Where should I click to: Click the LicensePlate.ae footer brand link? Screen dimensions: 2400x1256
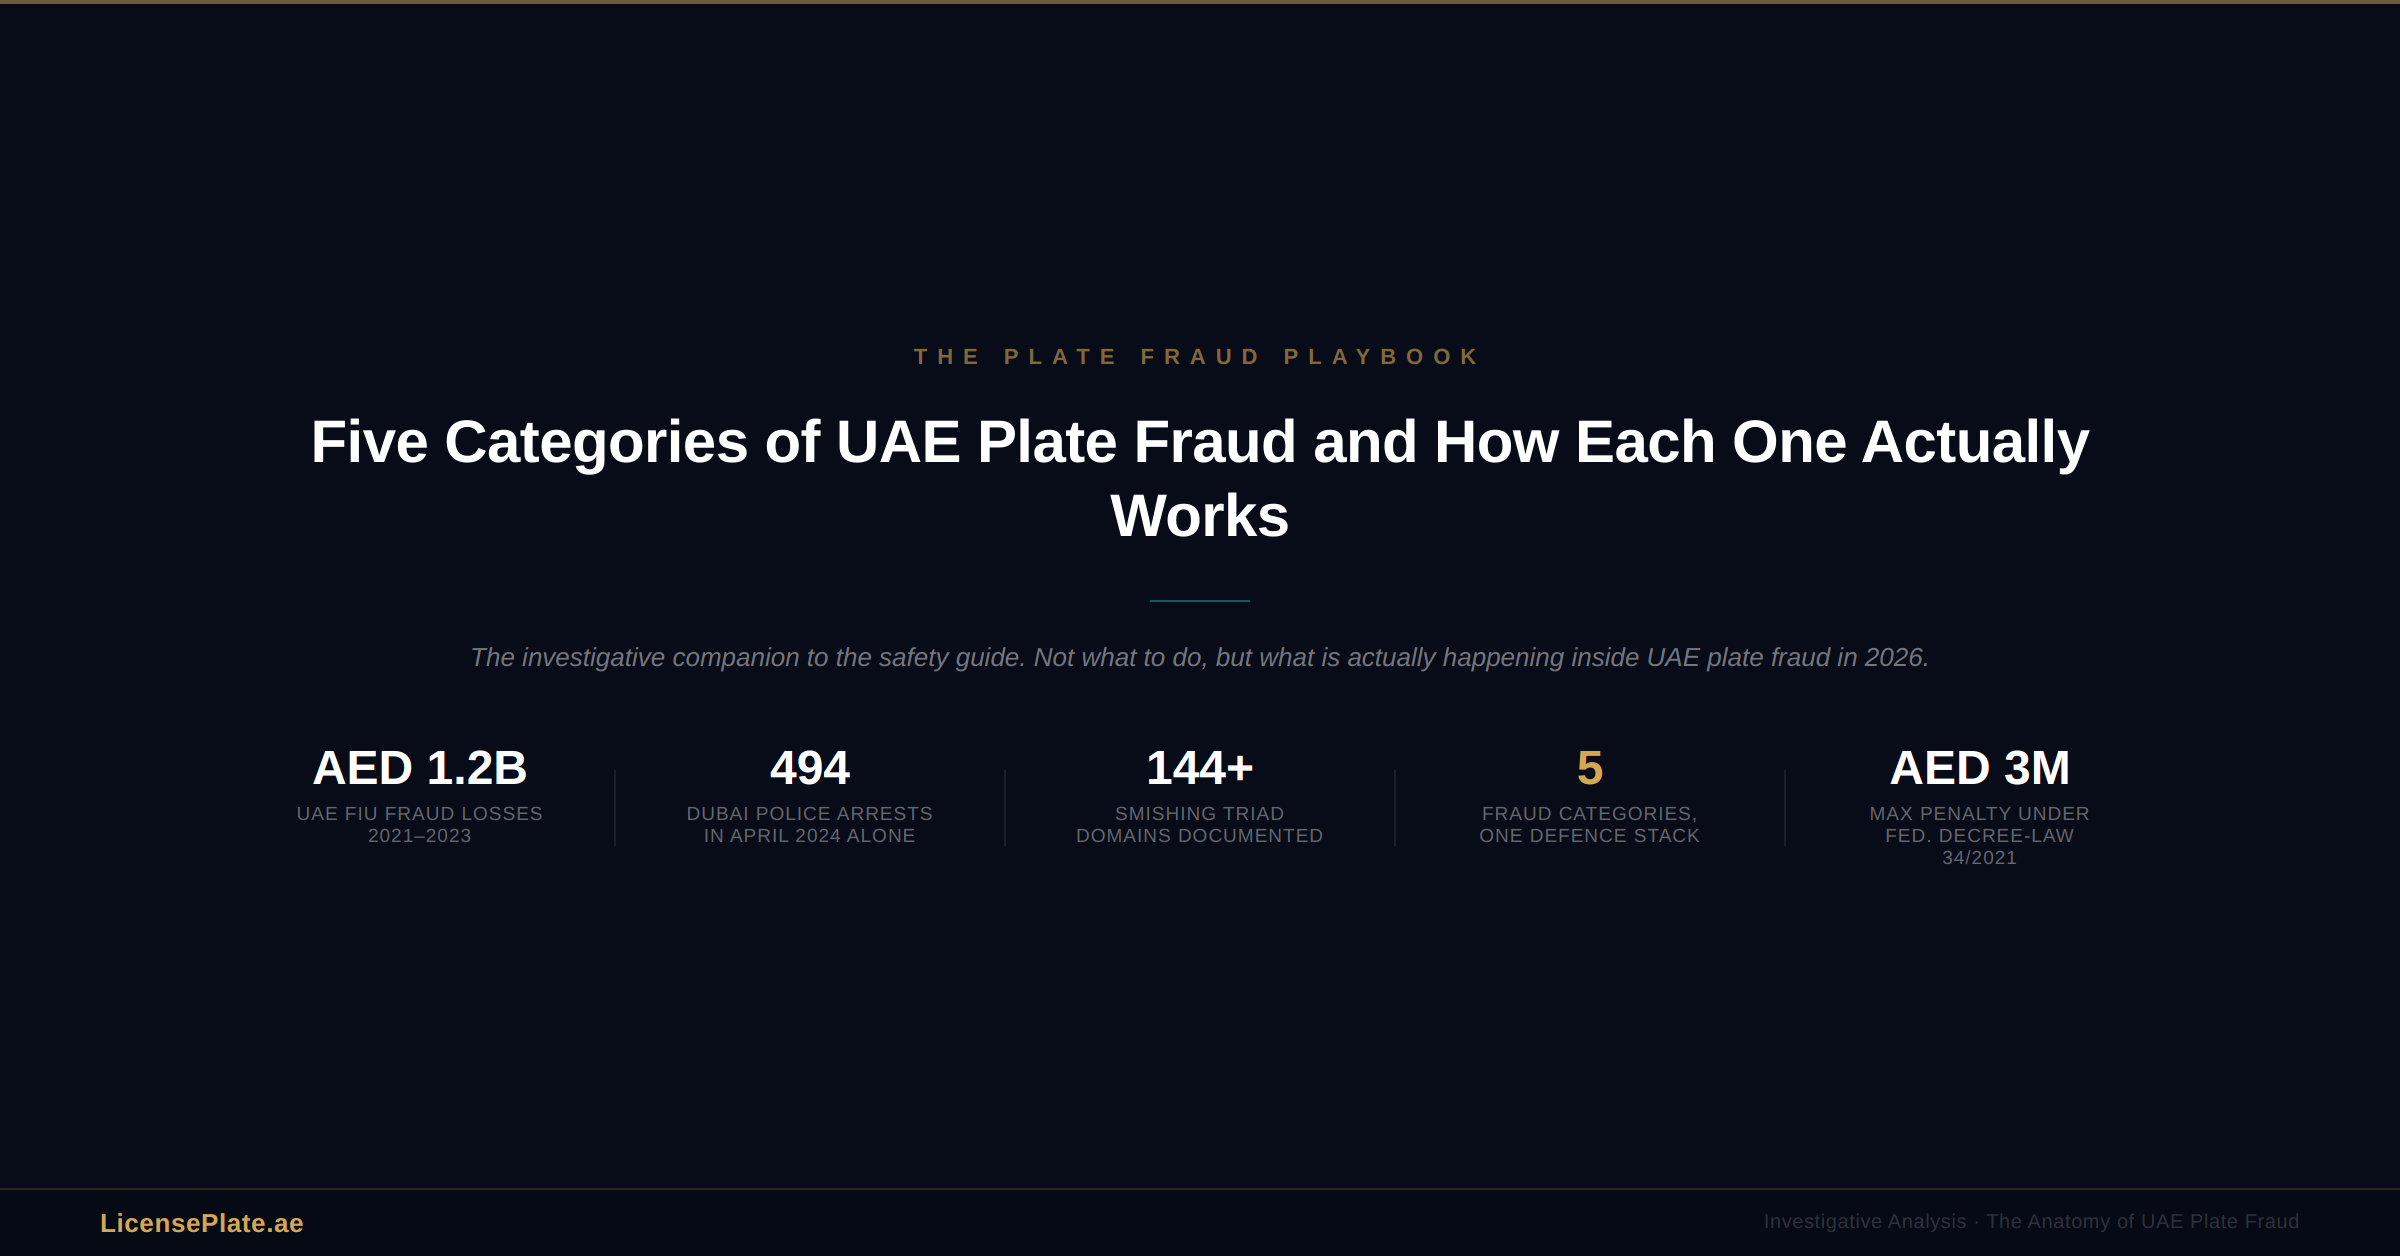tap(201, 1223)
